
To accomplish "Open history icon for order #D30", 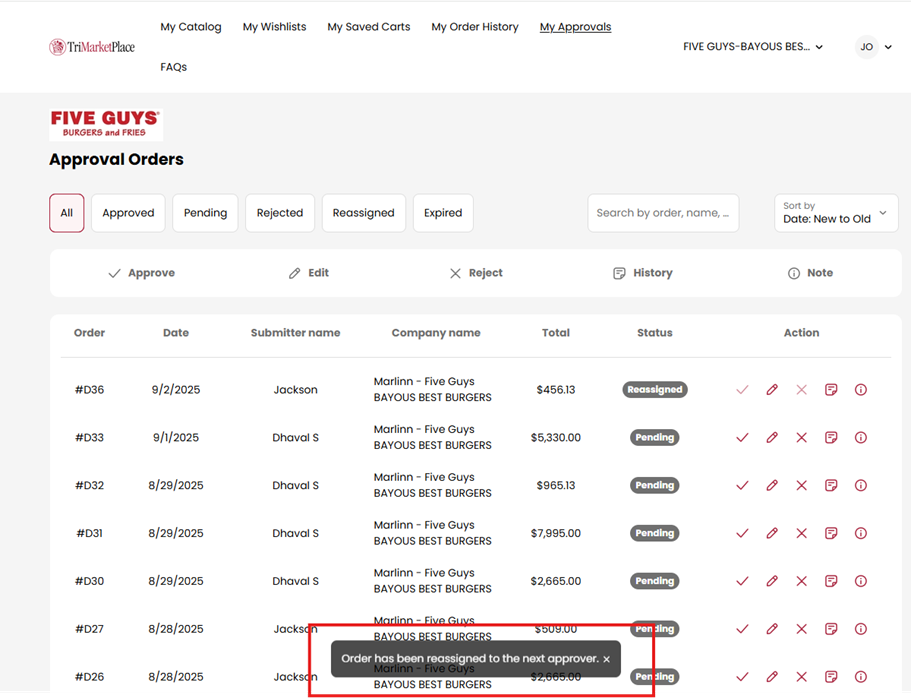I will click(831, 582).
